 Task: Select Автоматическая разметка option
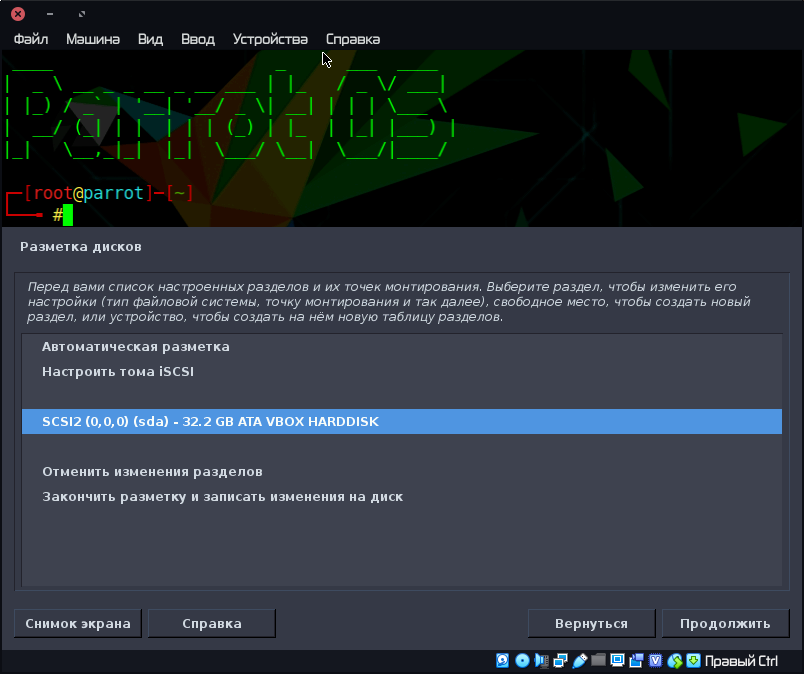(402, 347)
